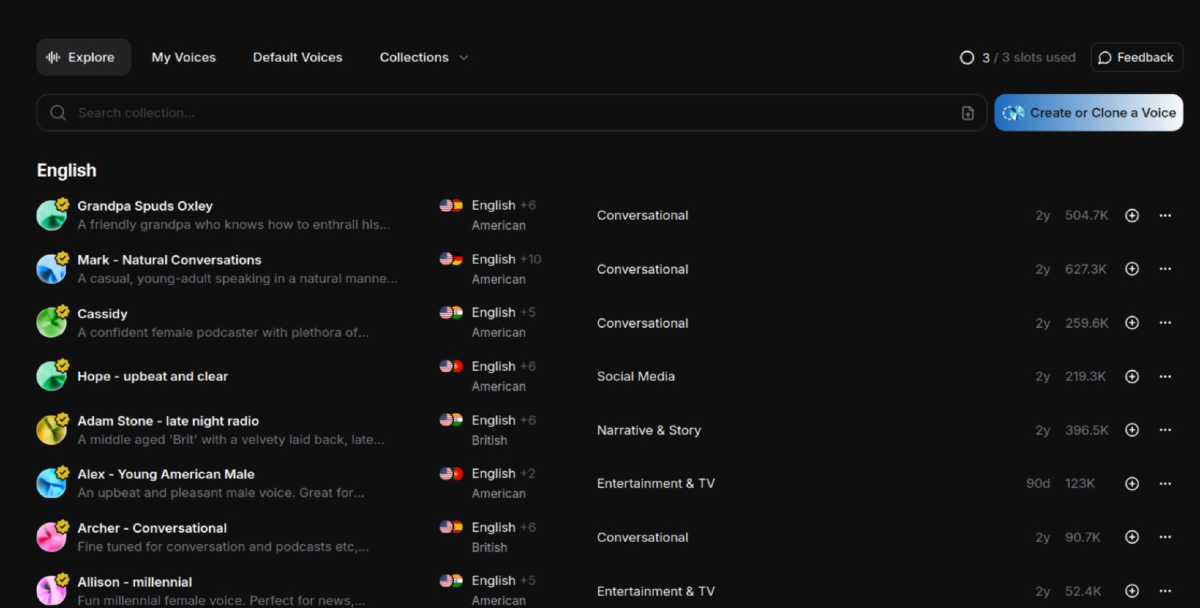
Task: Show the +6 additional languages for Grandpa Spuds
Action: (x=527, y=205)
